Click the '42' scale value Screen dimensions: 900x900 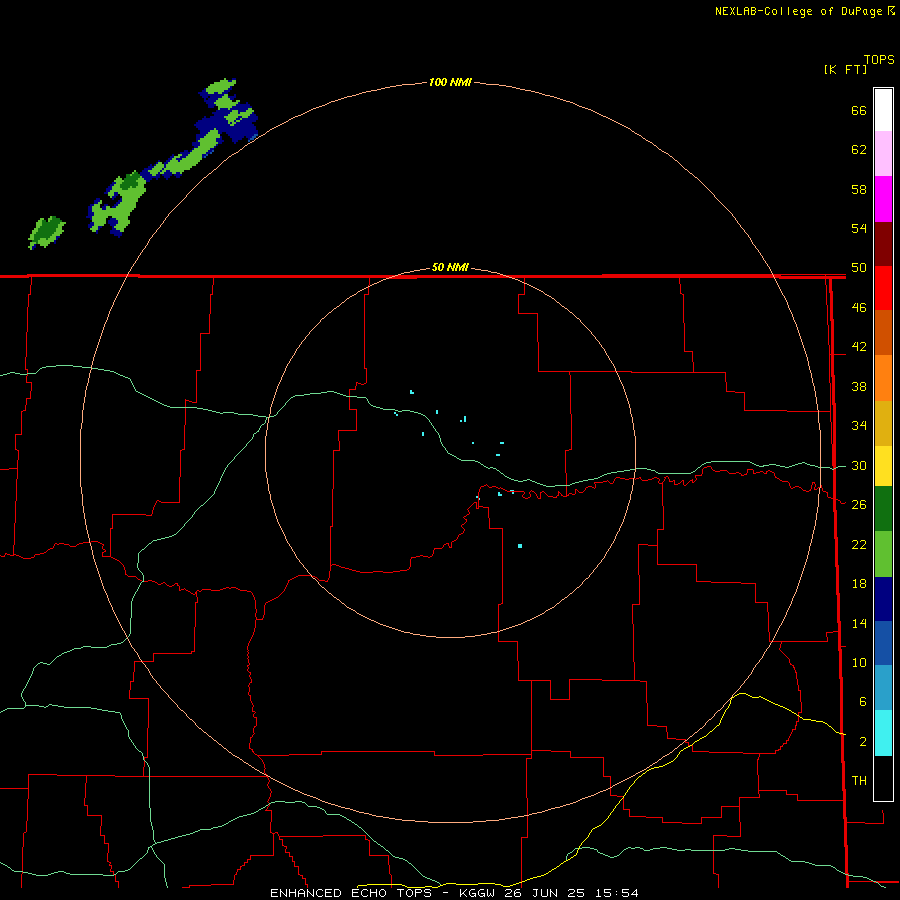[x=859, y=346]
